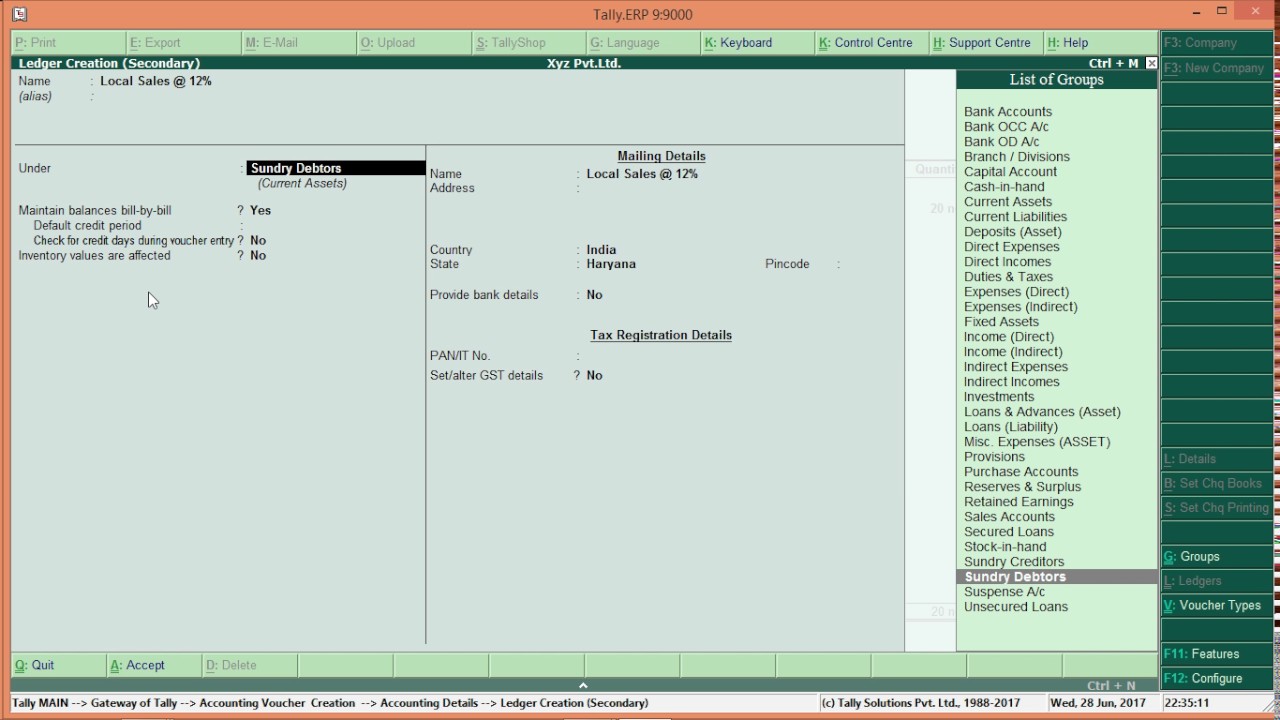Open the Print menu
The image size is (1280, 720).
coord(69,43)
